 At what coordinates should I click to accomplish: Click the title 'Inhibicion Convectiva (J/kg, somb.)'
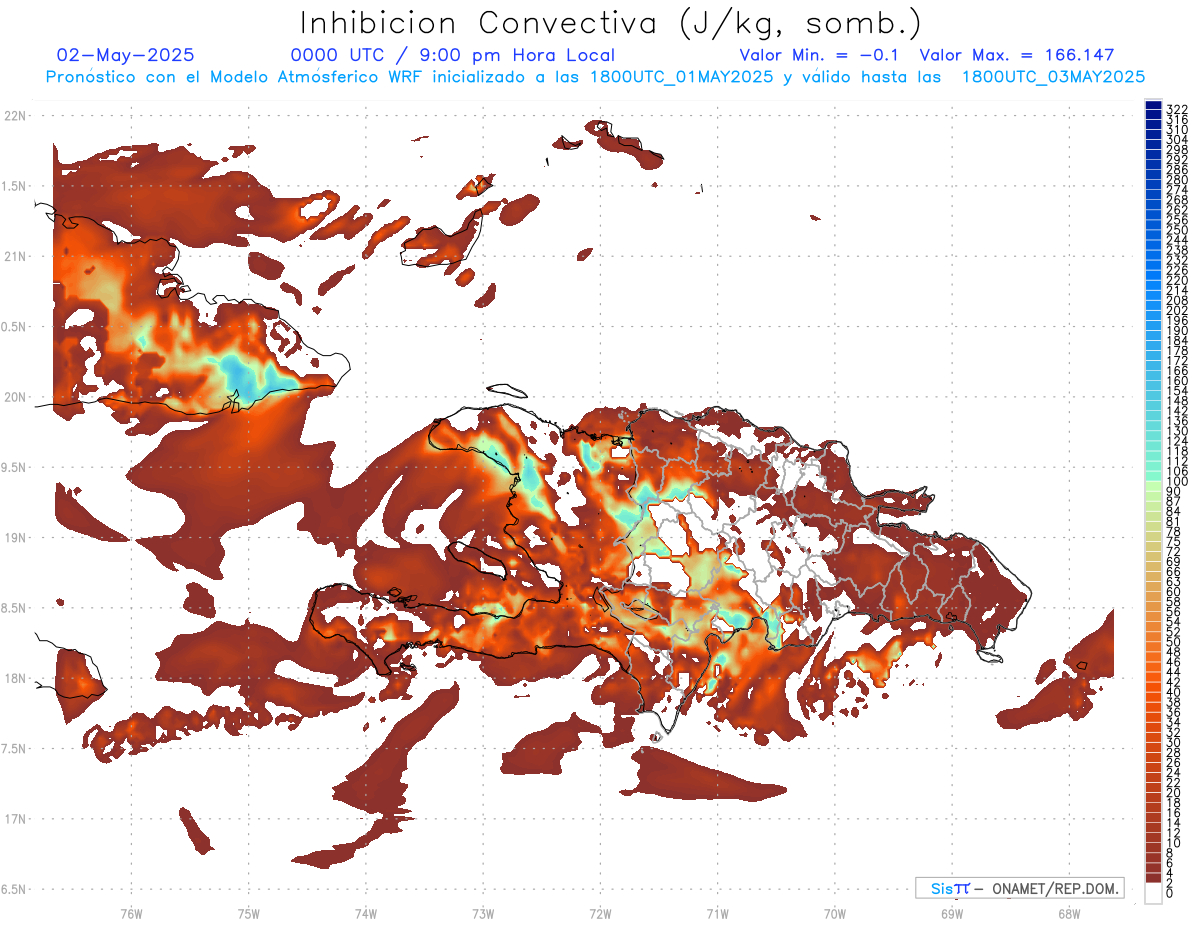[x=610, y=24]
